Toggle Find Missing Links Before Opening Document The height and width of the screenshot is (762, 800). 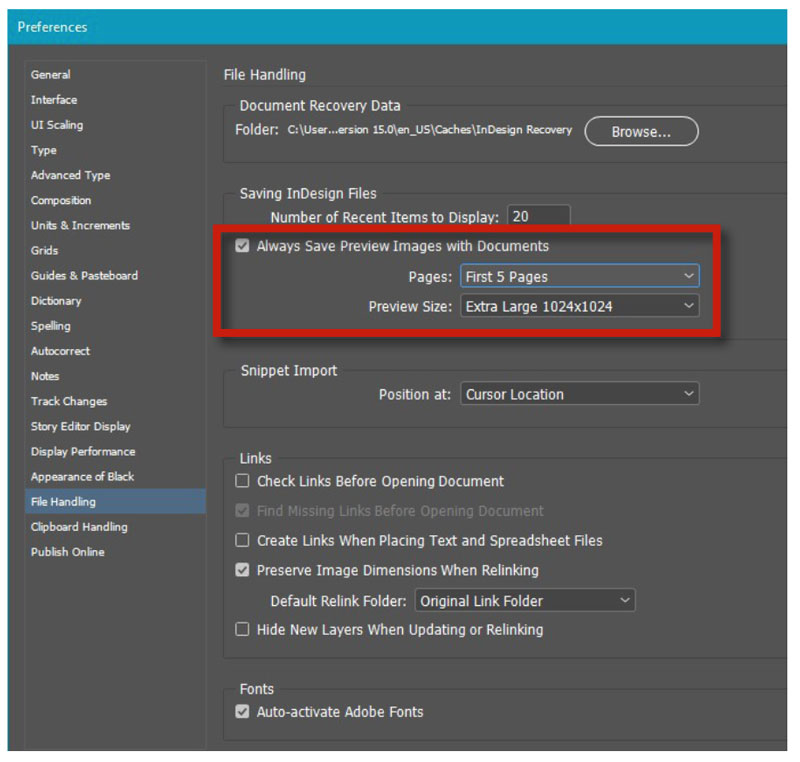[242, 511]
